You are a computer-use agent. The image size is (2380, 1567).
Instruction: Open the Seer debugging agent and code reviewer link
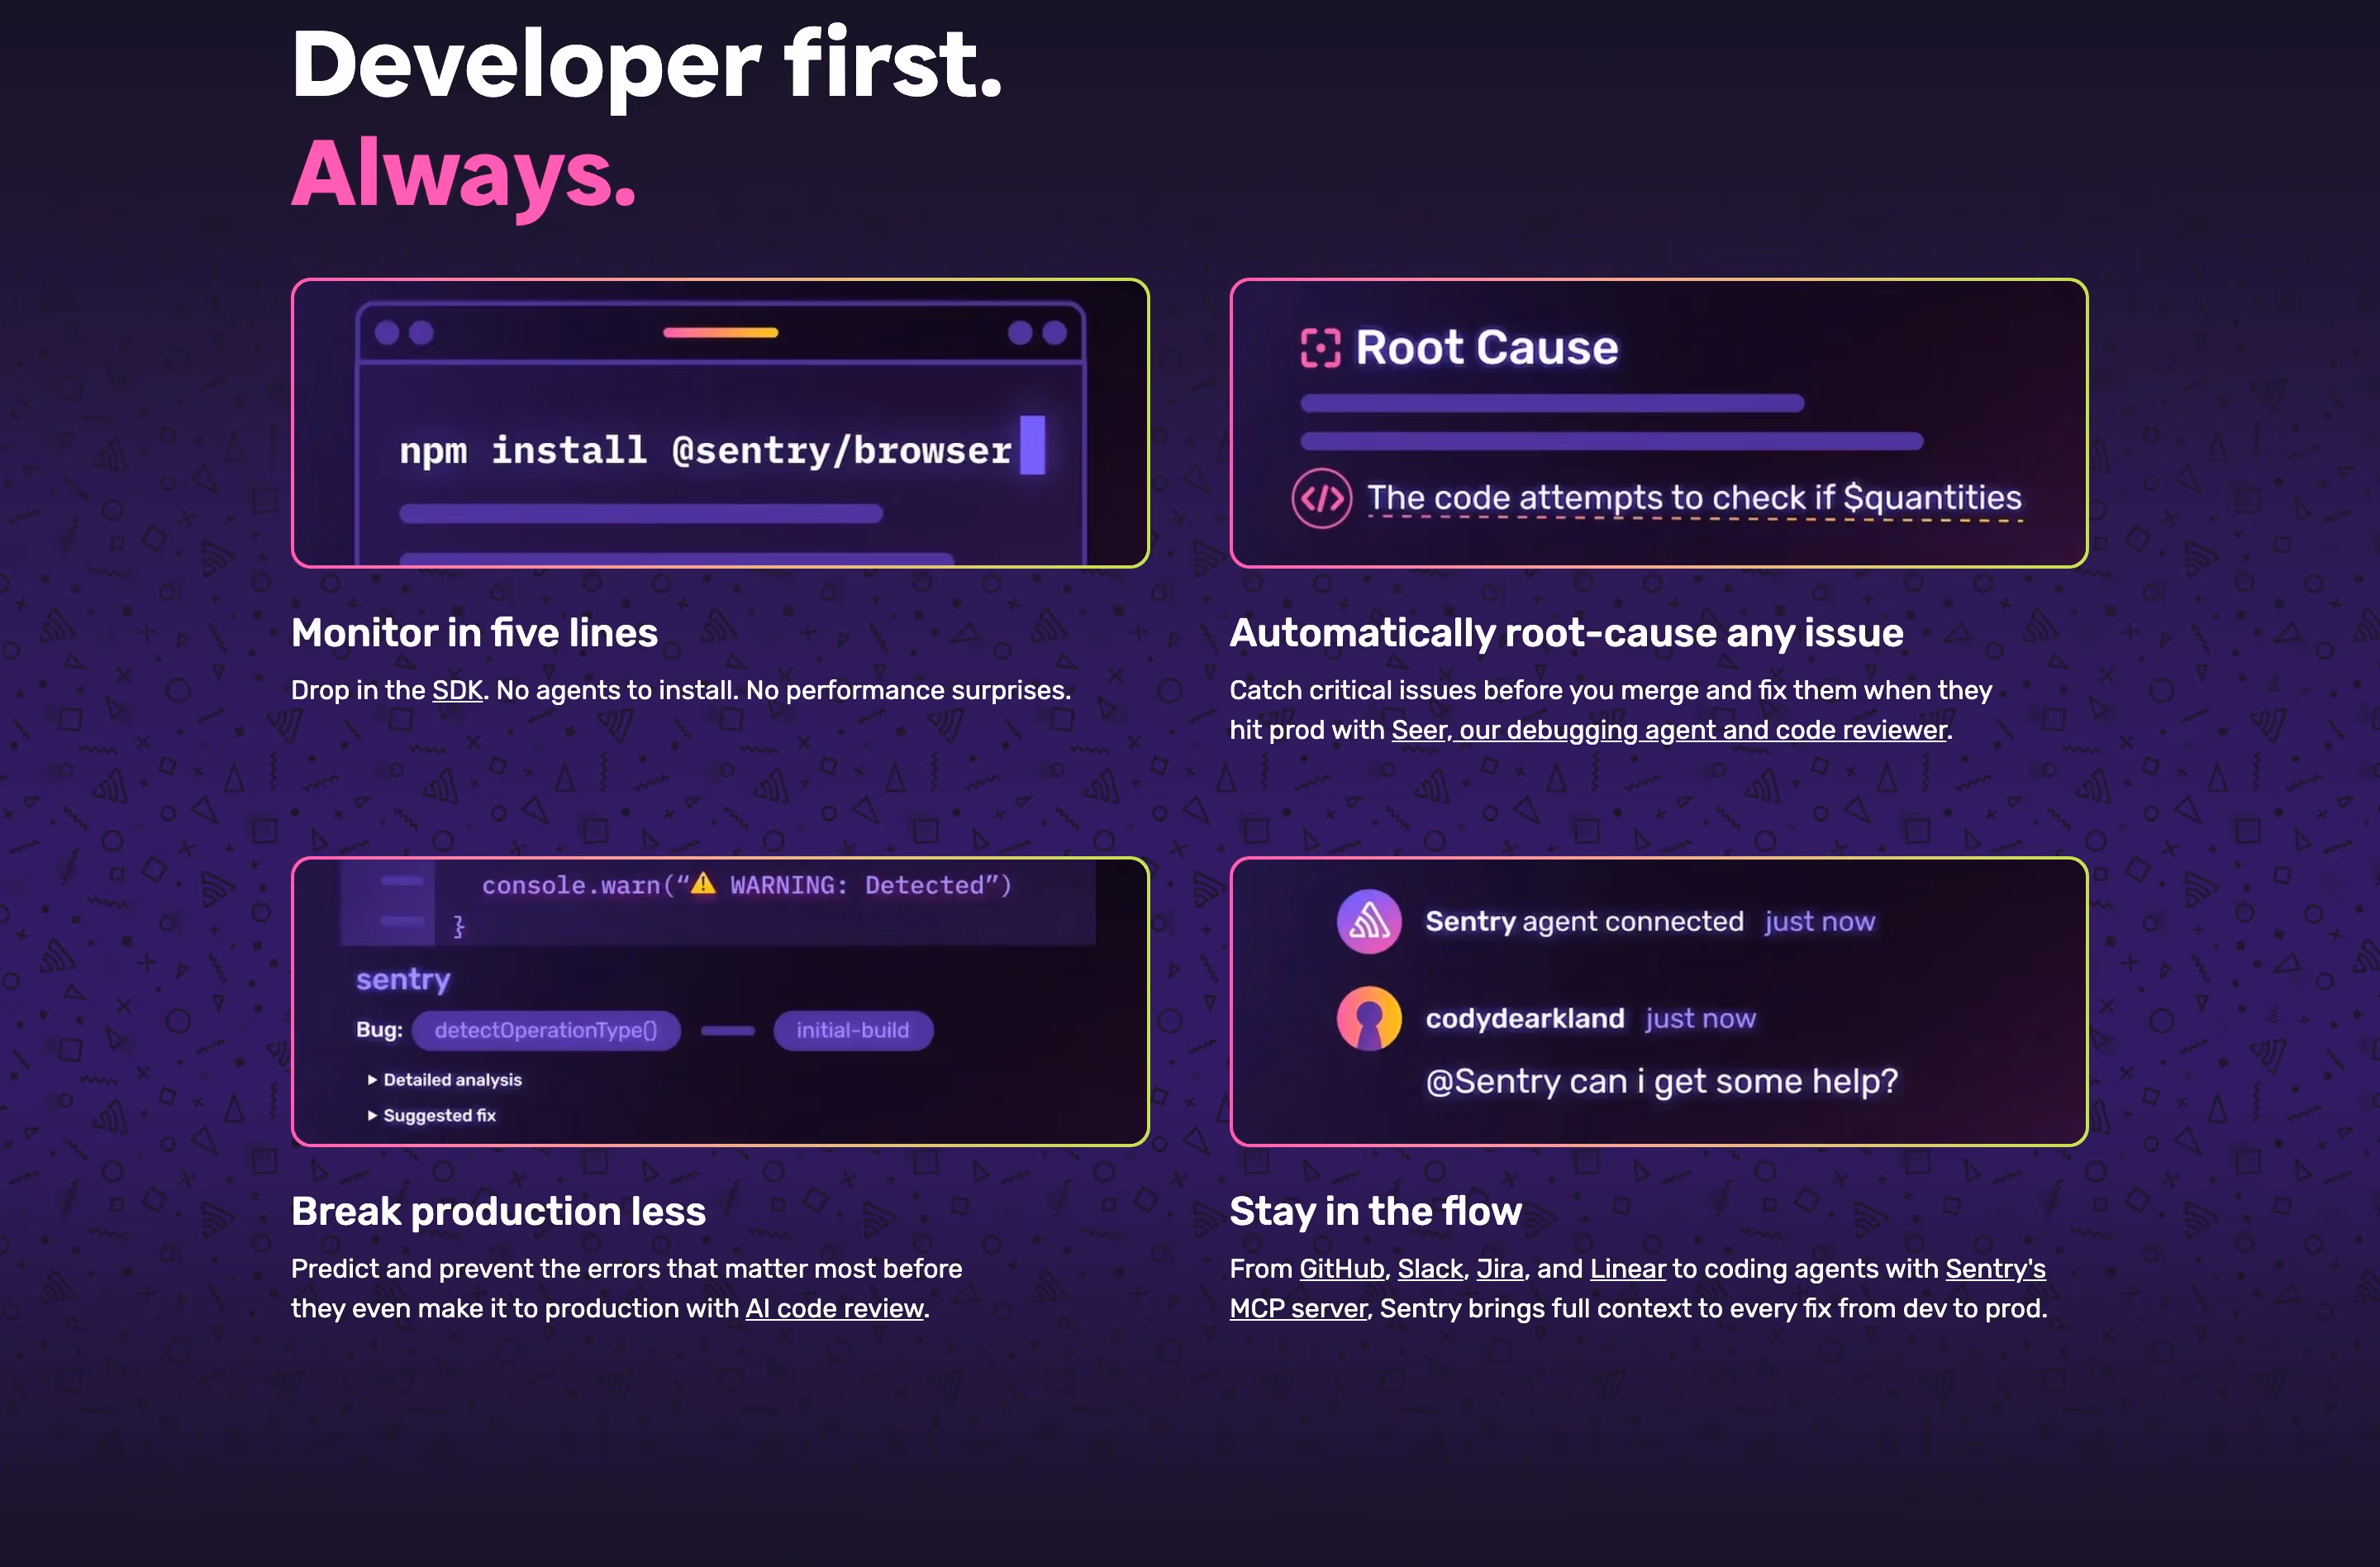1669,730
